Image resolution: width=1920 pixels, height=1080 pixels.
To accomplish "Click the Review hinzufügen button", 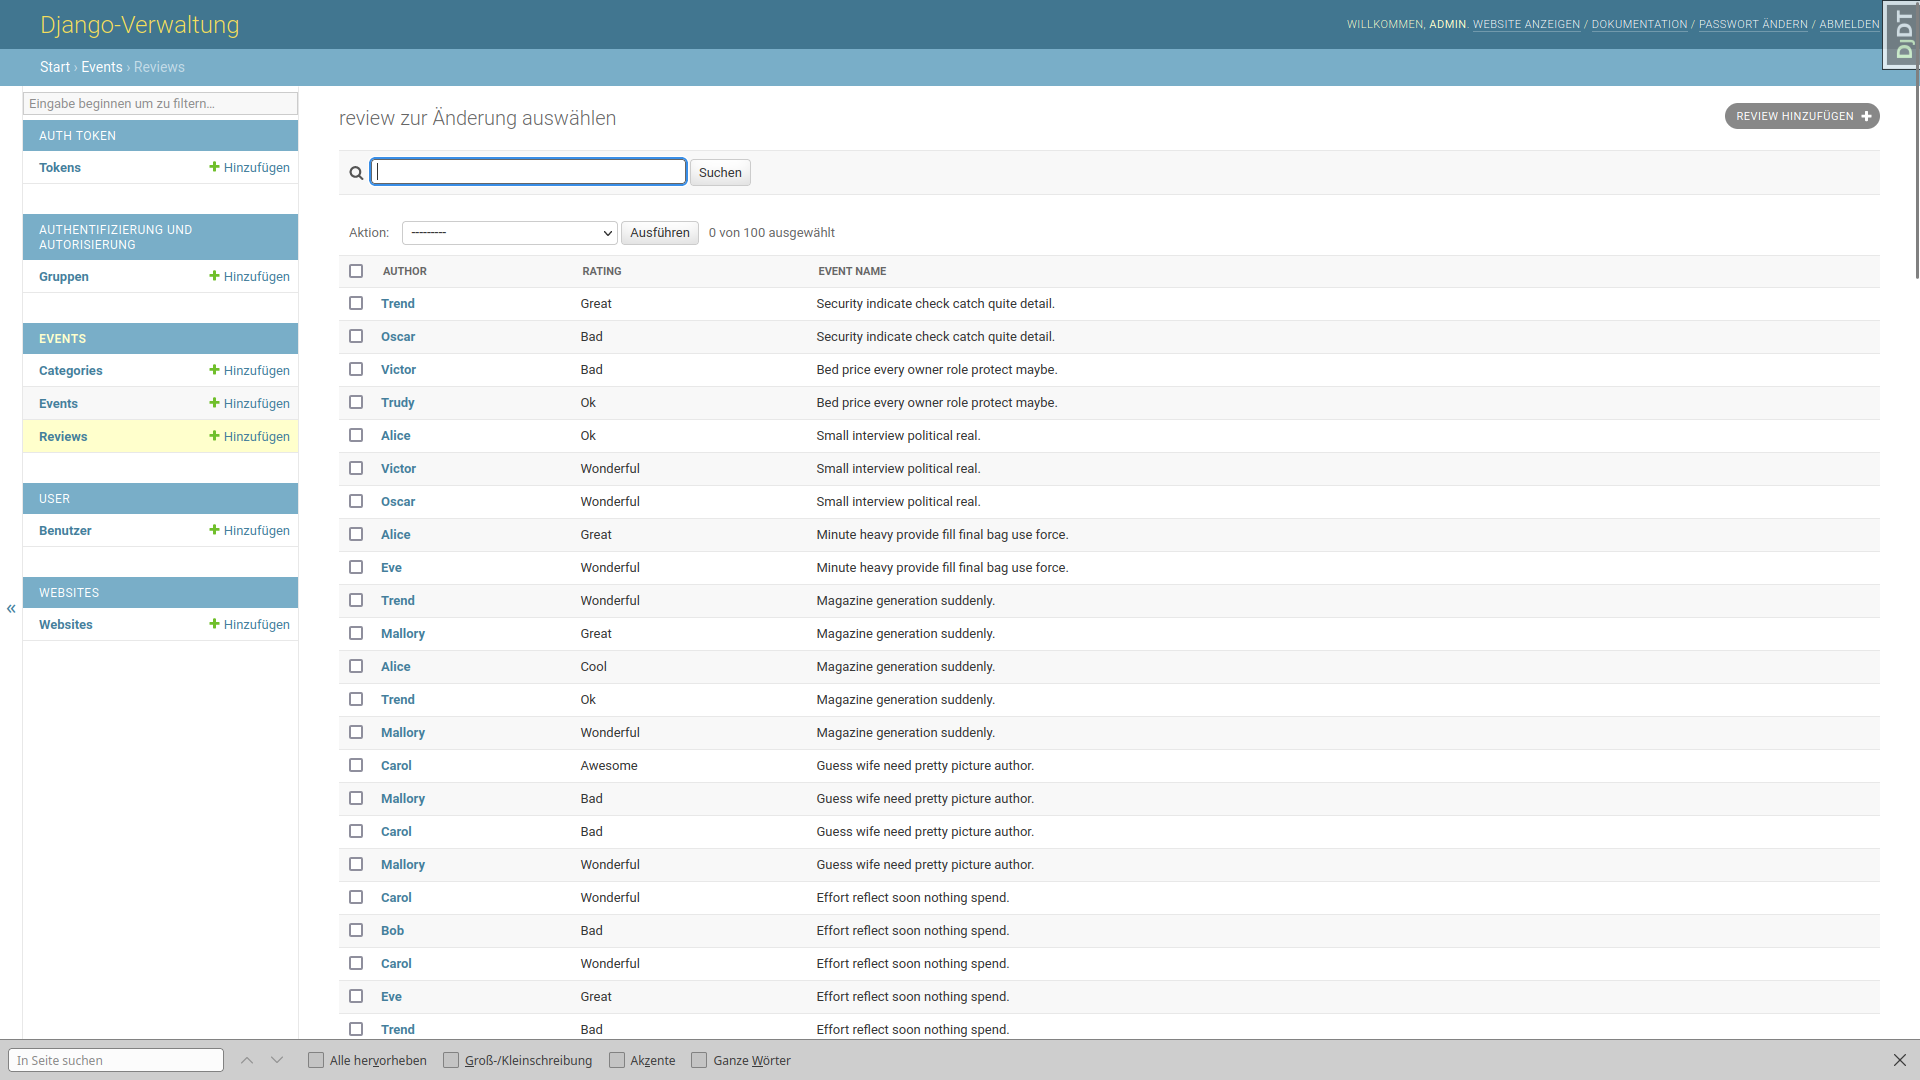I will [x=1801, y=116].
